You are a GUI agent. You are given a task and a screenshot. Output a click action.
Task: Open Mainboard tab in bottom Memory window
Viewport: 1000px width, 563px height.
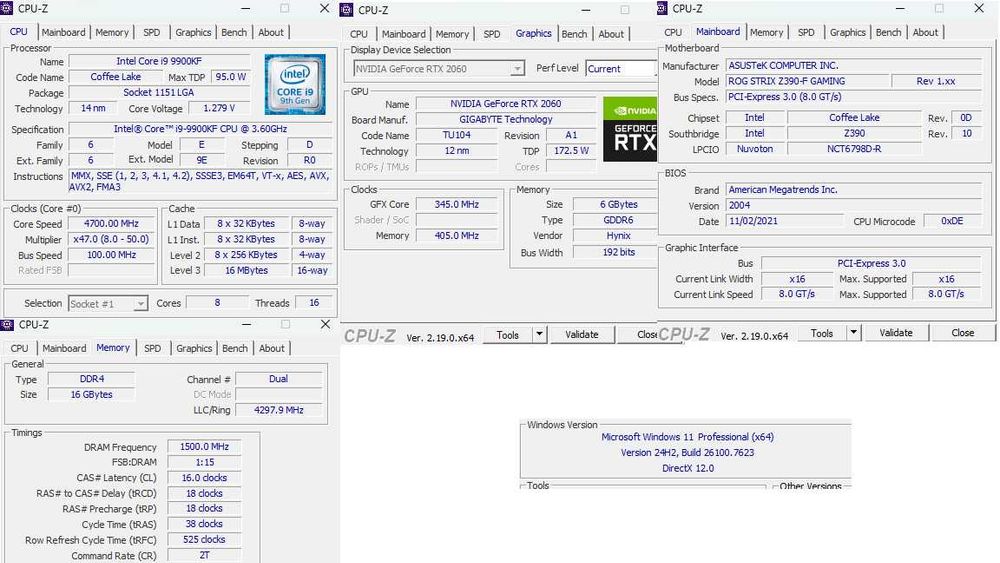64,348
